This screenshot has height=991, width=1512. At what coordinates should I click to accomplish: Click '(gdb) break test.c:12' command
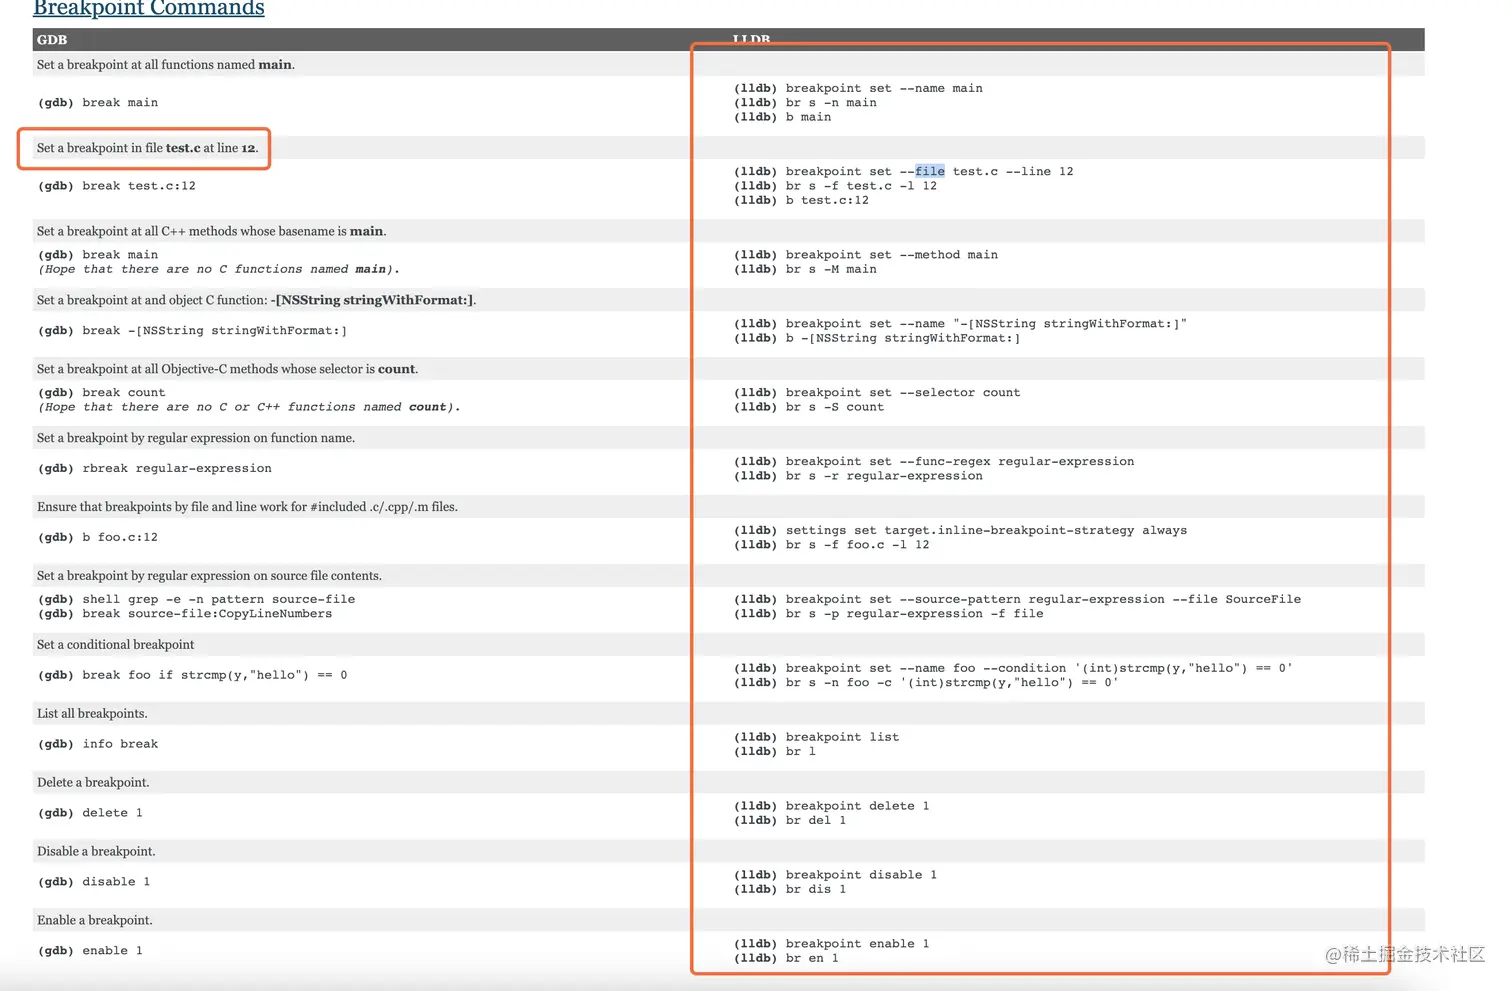117,186
